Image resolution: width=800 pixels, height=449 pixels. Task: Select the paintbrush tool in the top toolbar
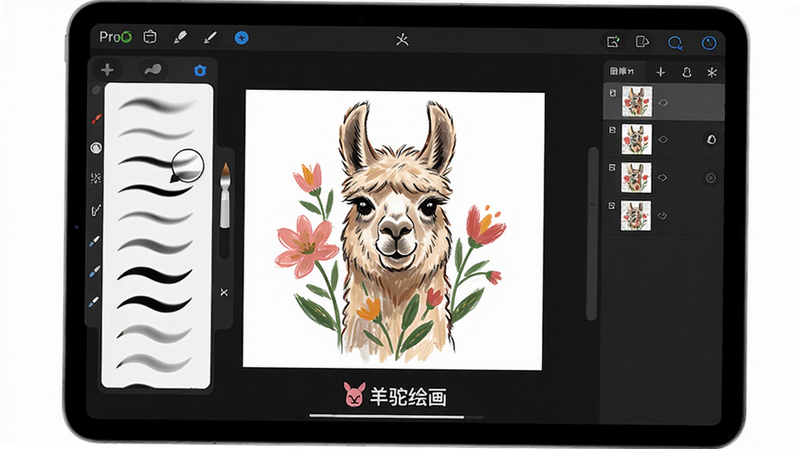tap(210, 37)
